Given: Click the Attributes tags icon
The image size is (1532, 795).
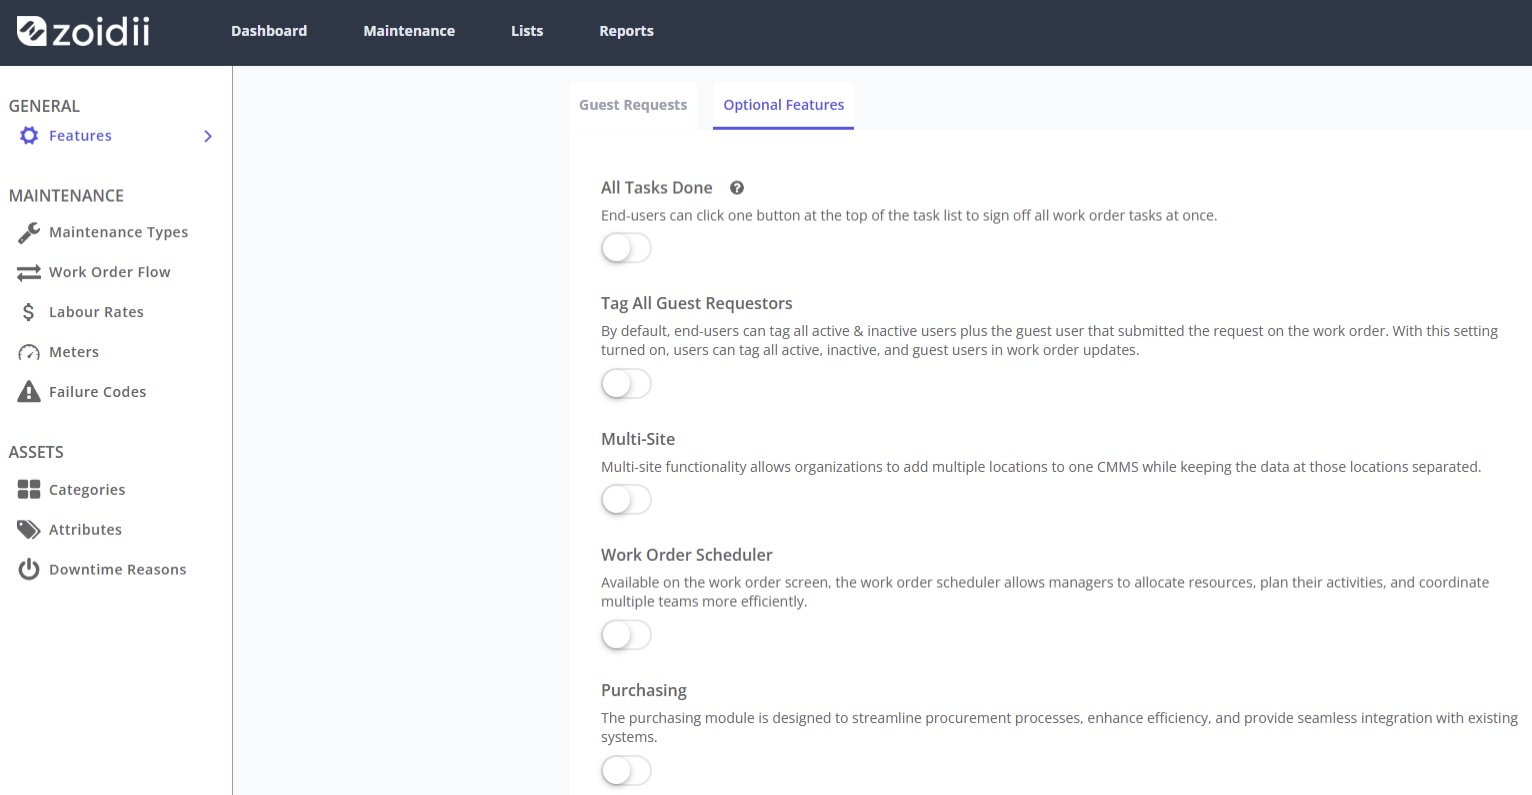Looking at the screenshot, I should pos(29,530).
